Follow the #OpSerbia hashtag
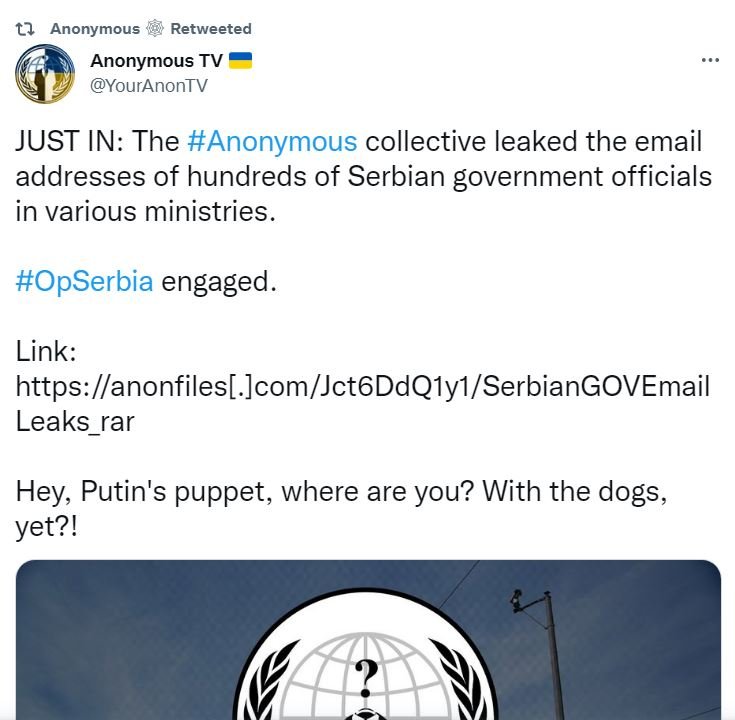 click(x=85, y=281)
